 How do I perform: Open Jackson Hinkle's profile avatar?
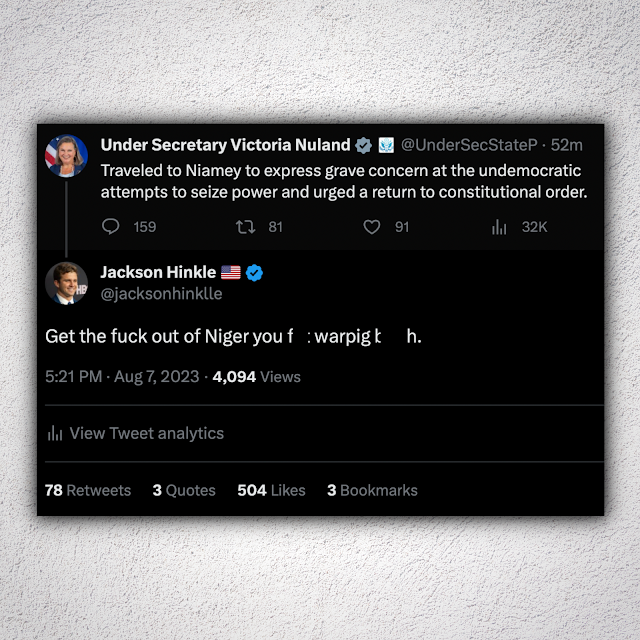point(66,283)
